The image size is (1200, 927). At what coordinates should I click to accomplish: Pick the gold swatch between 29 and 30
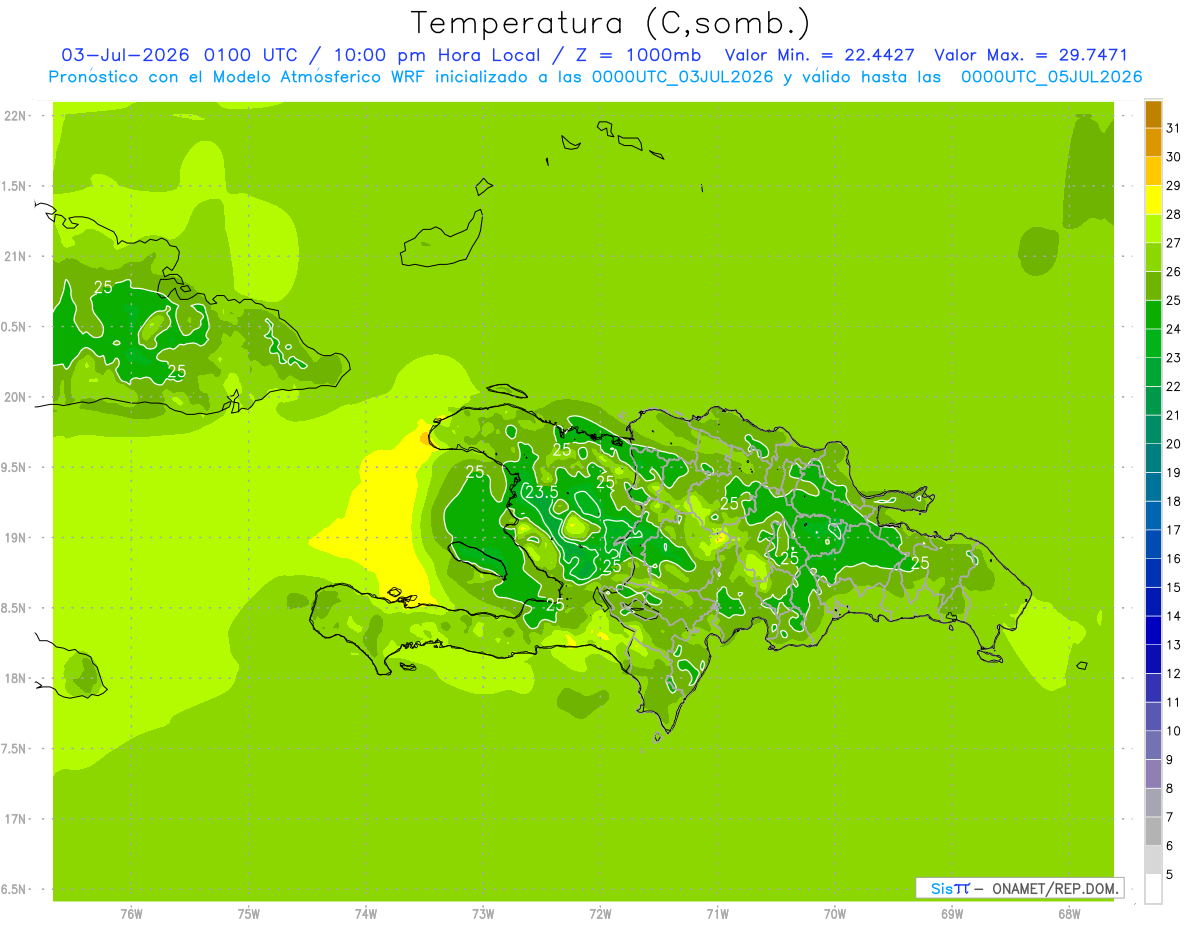coord(1153,171)
